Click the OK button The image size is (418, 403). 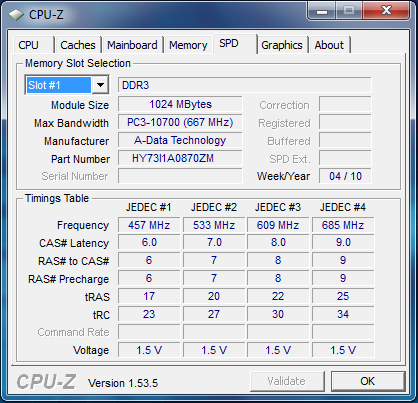pyautogui.click(x=368, y=381)
